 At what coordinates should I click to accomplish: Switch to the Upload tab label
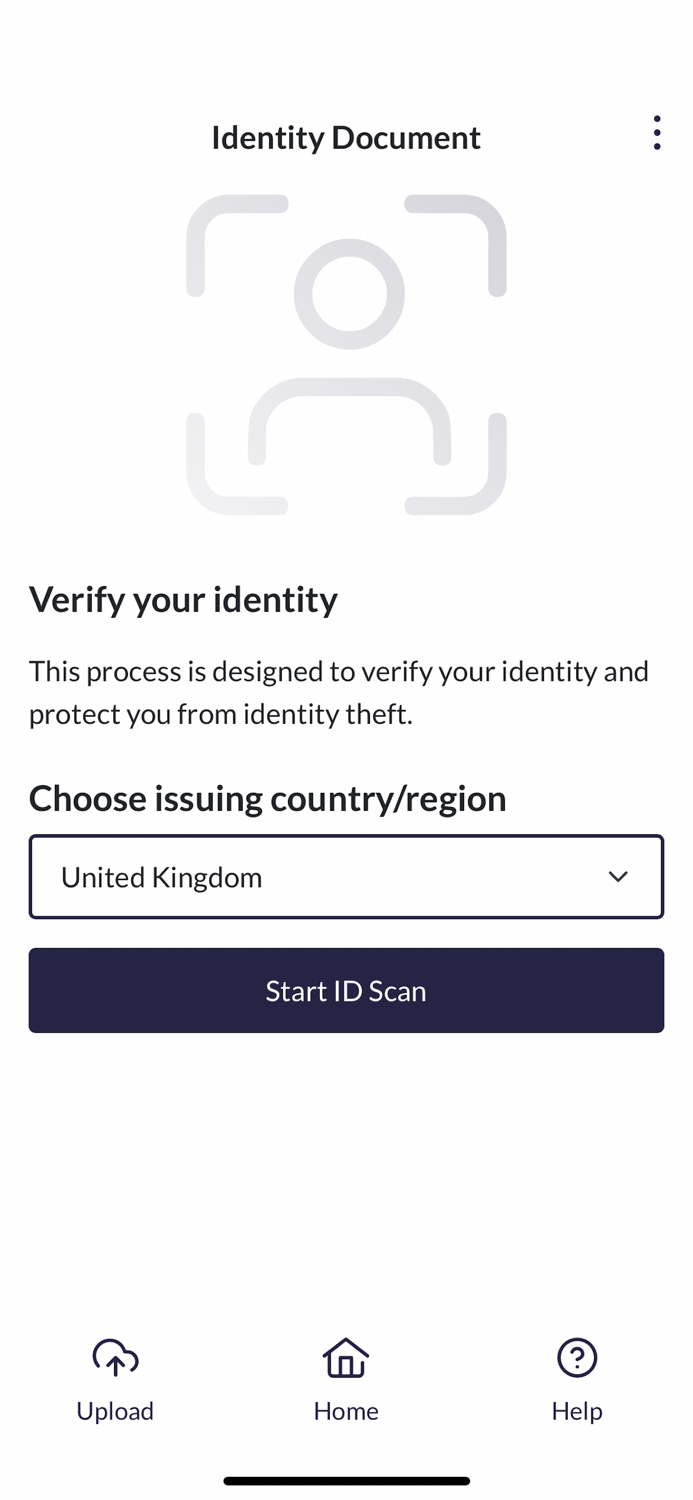(x=115, y=1411)
